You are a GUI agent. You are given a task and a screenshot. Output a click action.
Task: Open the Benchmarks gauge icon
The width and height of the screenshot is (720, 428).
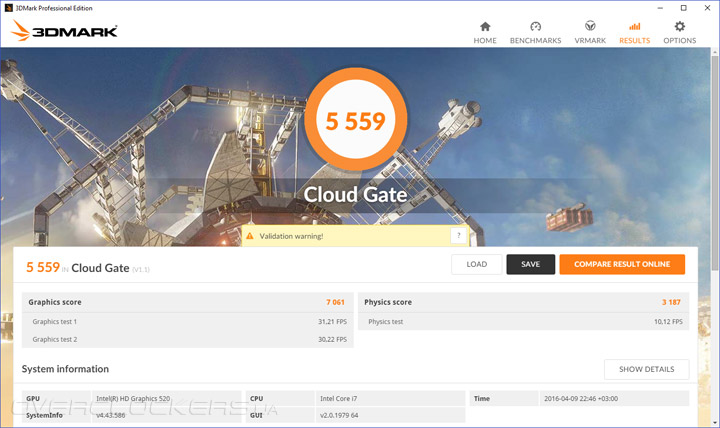click(535, 26)
